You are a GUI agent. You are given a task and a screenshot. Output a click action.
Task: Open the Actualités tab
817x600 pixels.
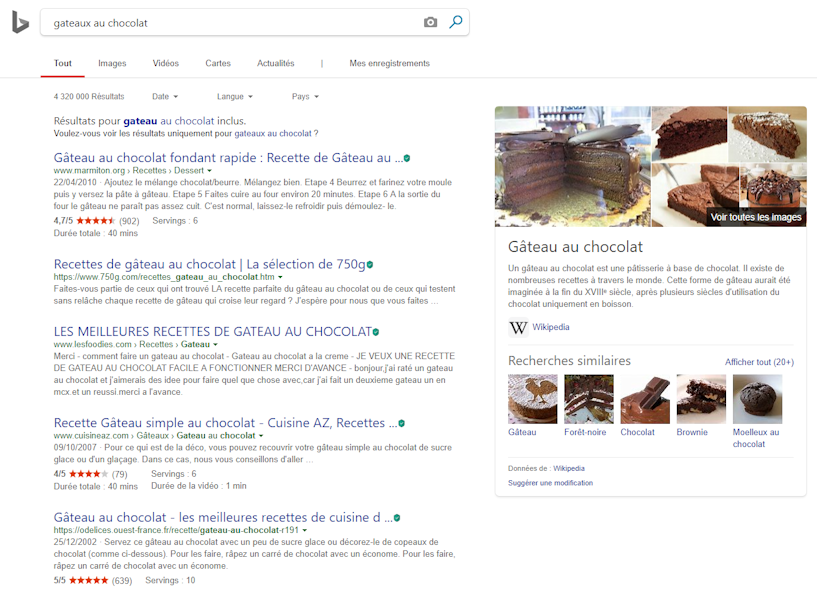click(276, 63)
